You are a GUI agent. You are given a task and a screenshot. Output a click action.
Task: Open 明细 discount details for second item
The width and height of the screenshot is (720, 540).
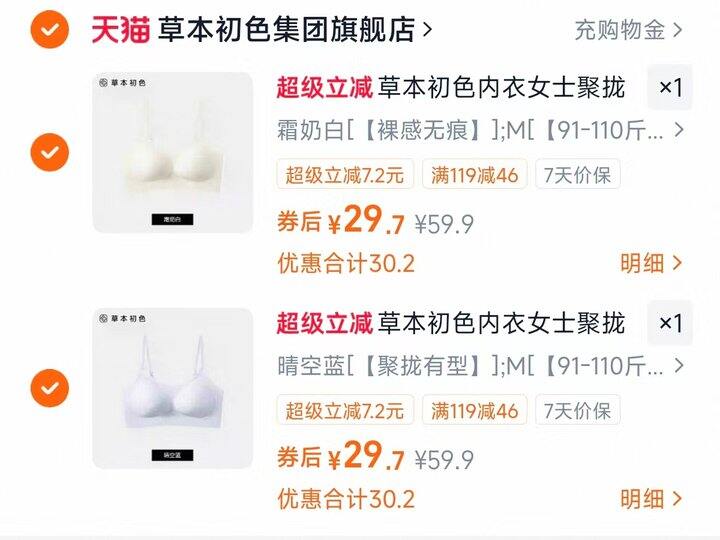[651, 499]
